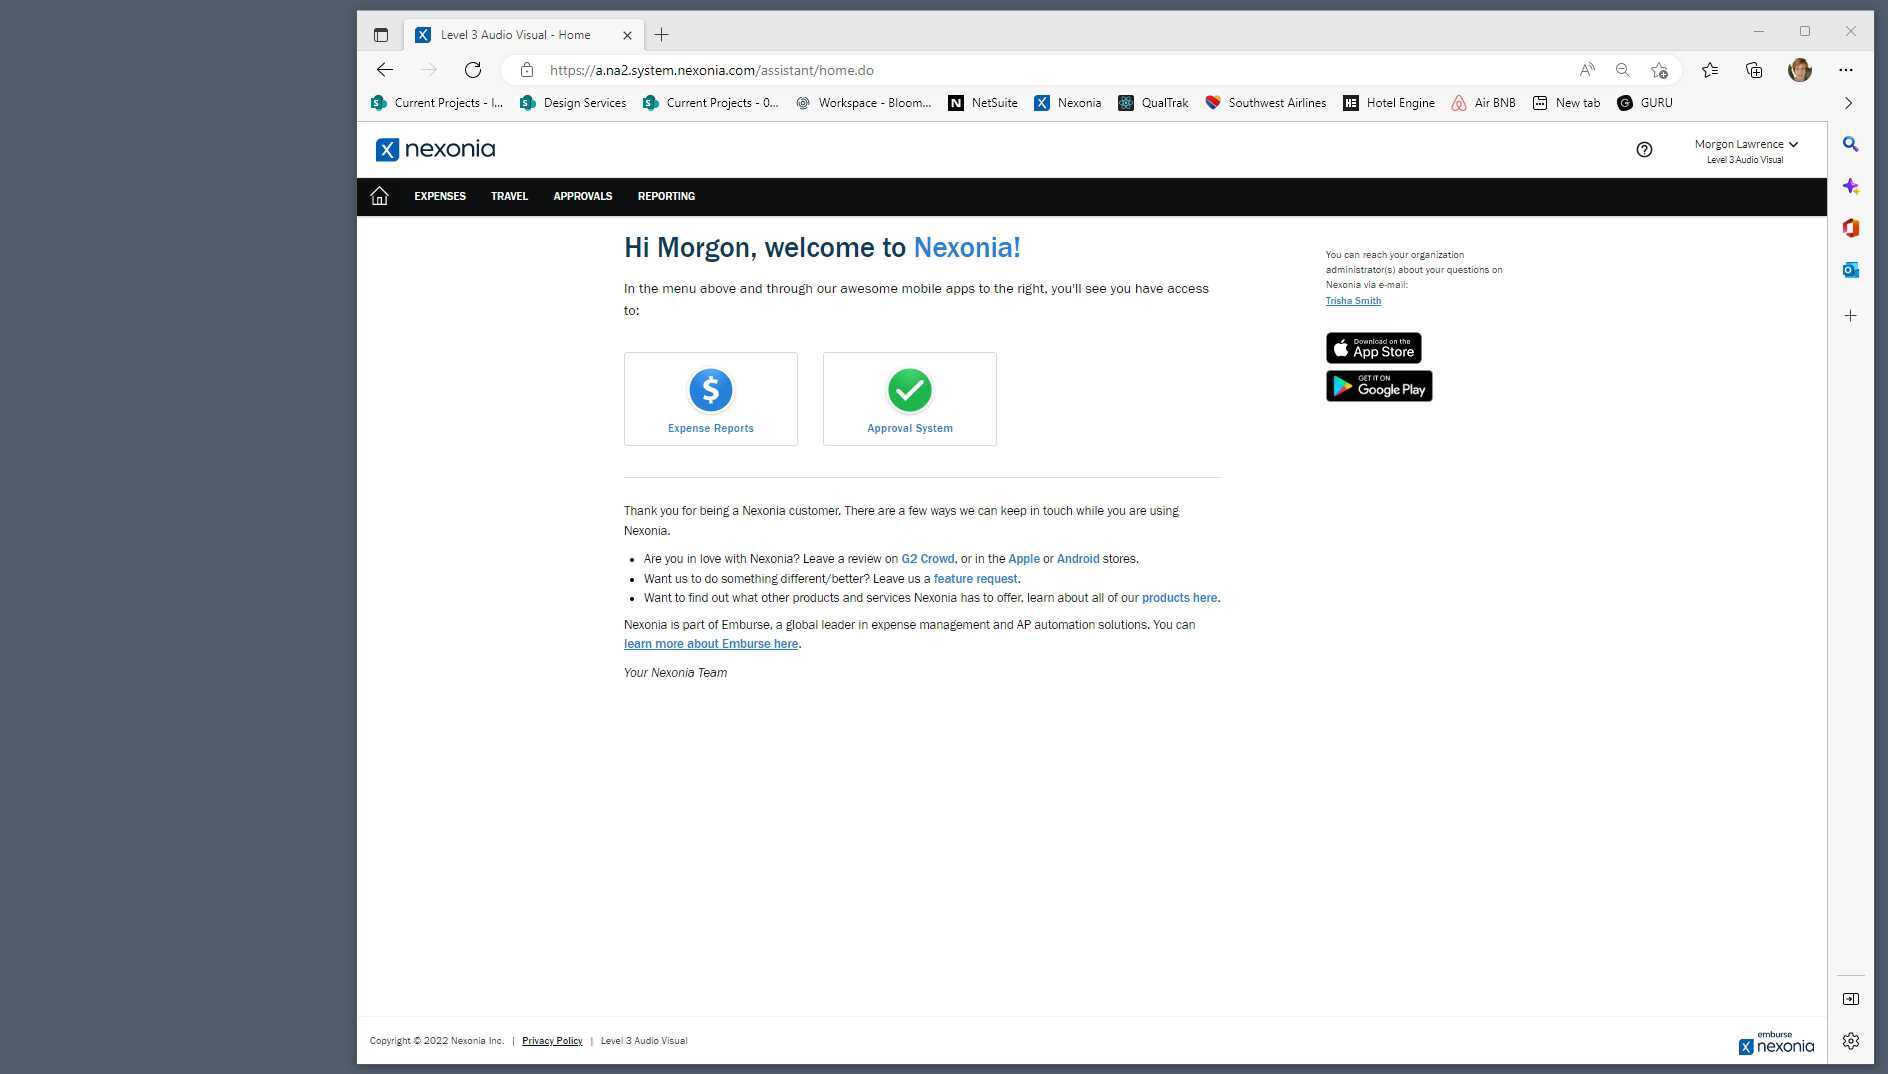Click the Nexonia home logo
1888x1074 pixels.
(437, 149)
